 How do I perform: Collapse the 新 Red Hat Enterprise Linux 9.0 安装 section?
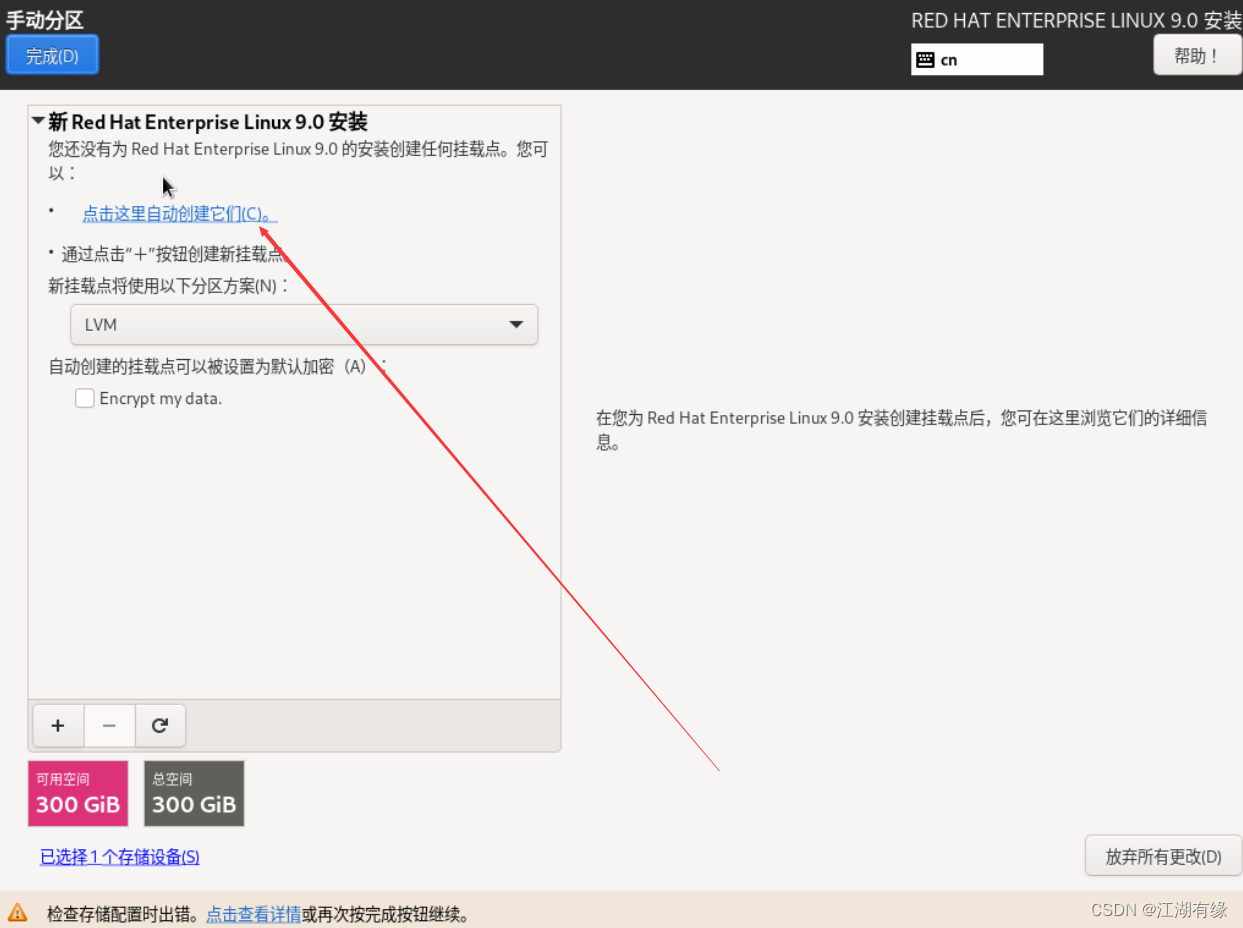tap(39, 122)
